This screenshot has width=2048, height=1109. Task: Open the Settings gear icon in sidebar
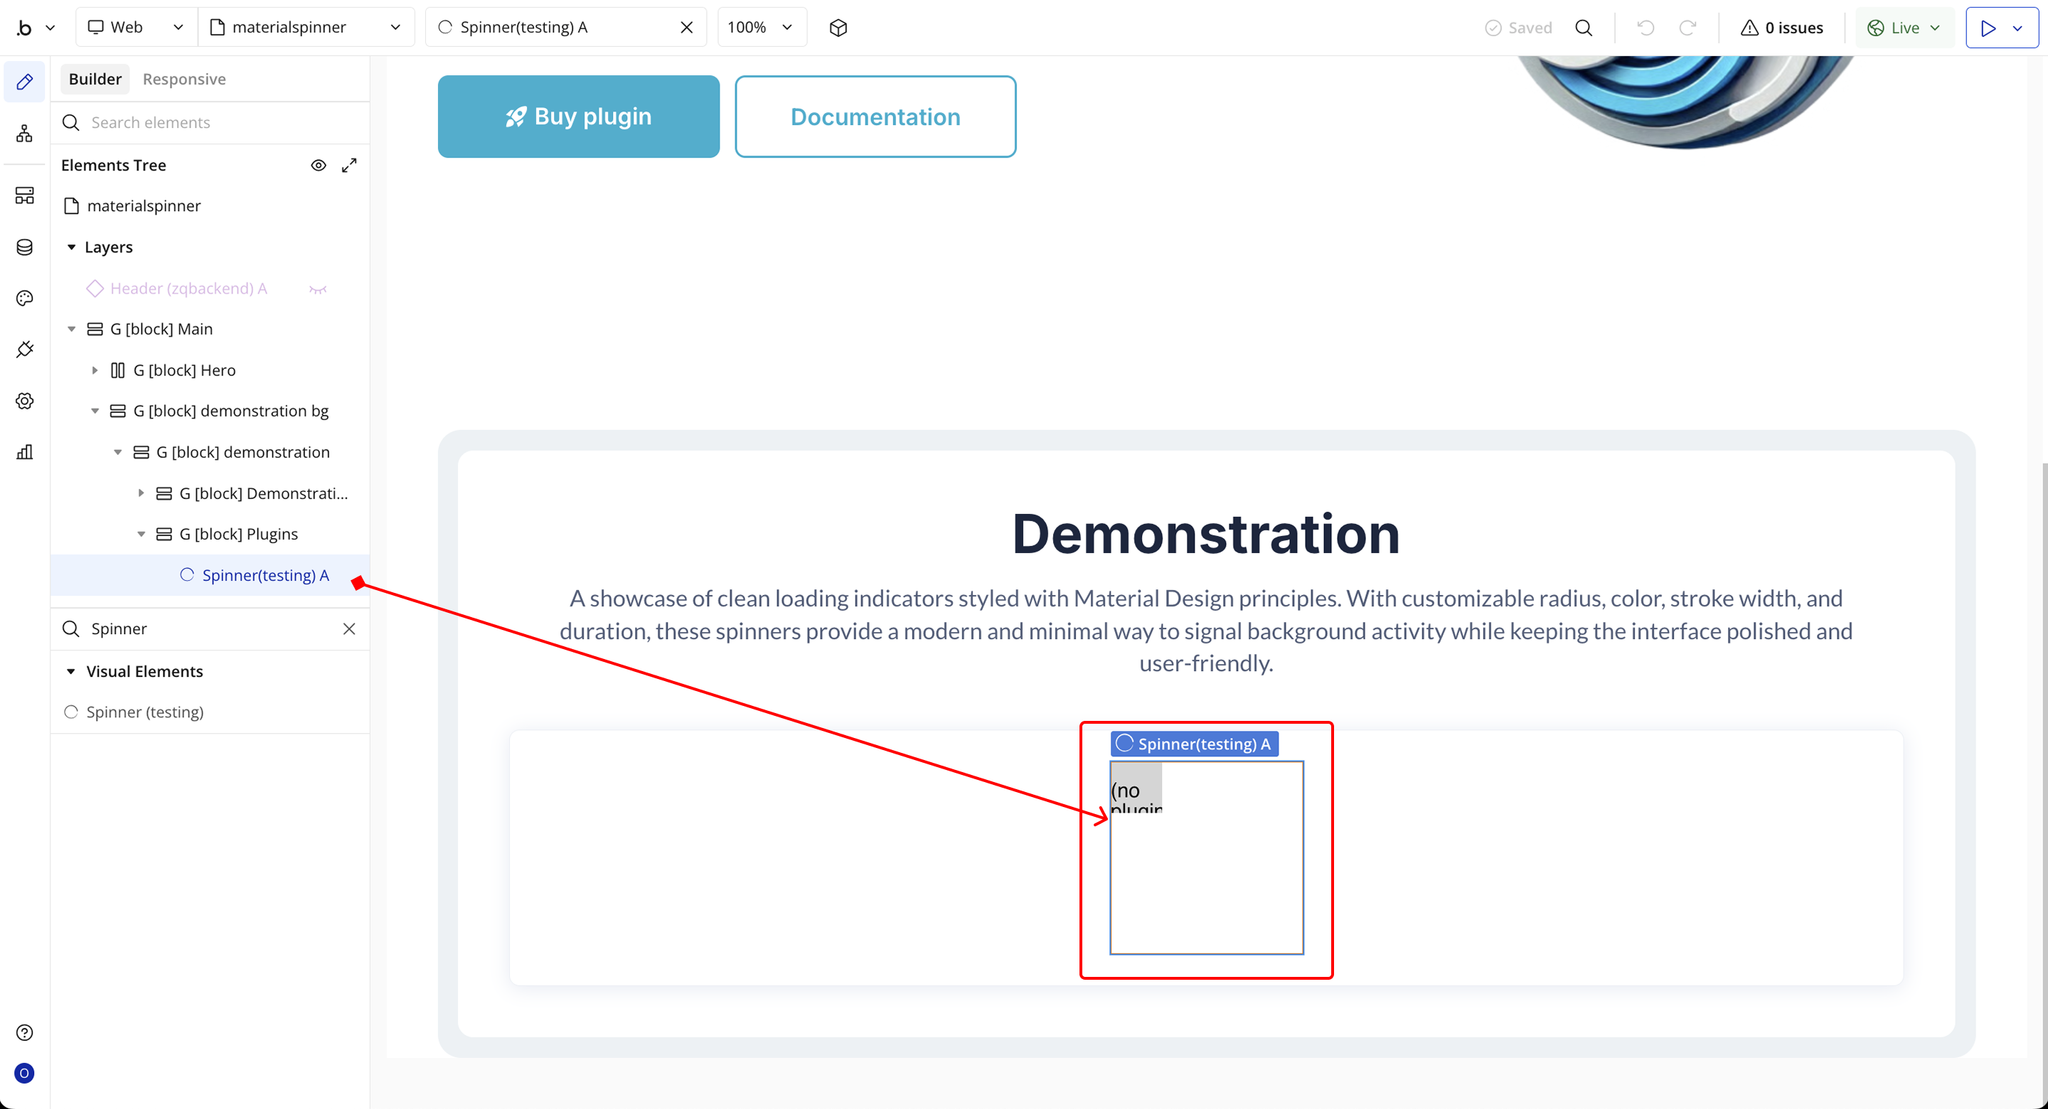pos(24,401)
